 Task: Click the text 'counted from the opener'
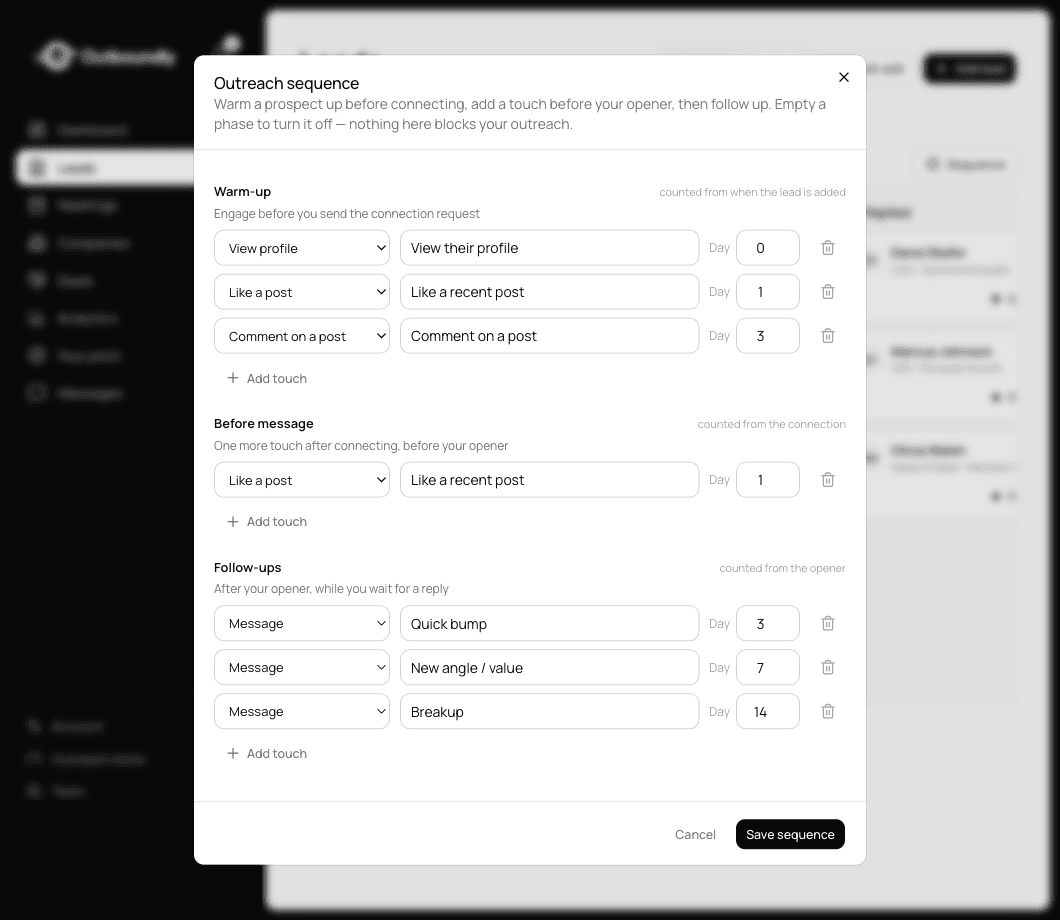point(782,568)
